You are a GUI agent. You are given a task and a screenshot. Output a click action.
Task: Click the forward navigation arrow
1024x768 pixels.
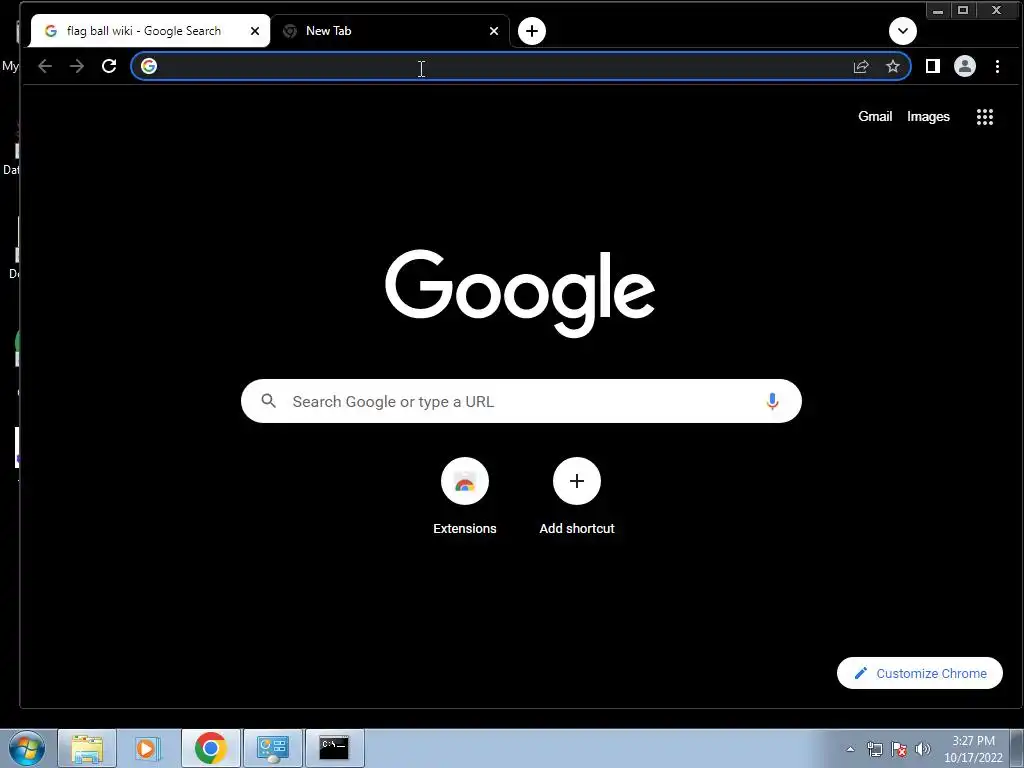pyautogui.click(x=77, y=66)
